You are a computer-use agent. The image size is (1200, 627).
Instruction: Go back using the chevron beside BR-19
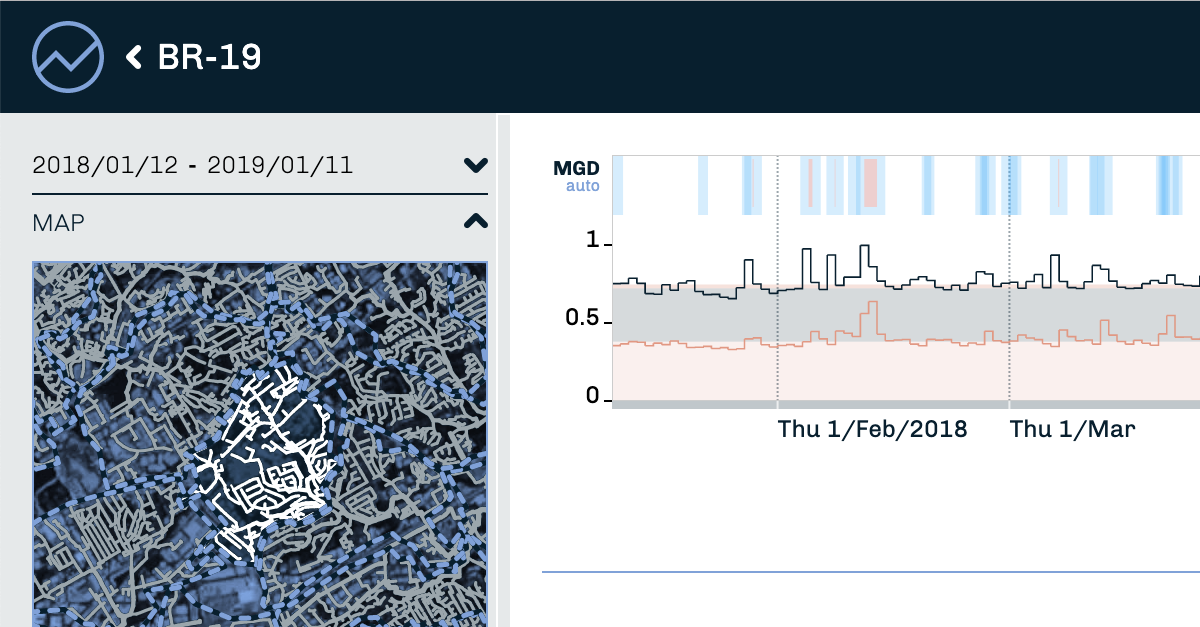coord(134,57)
